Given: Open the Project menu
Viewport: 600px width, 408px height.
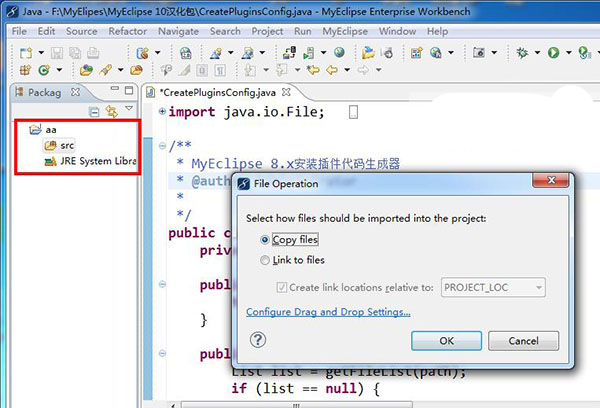Looking at the screenshot, I should coord(267,31).
